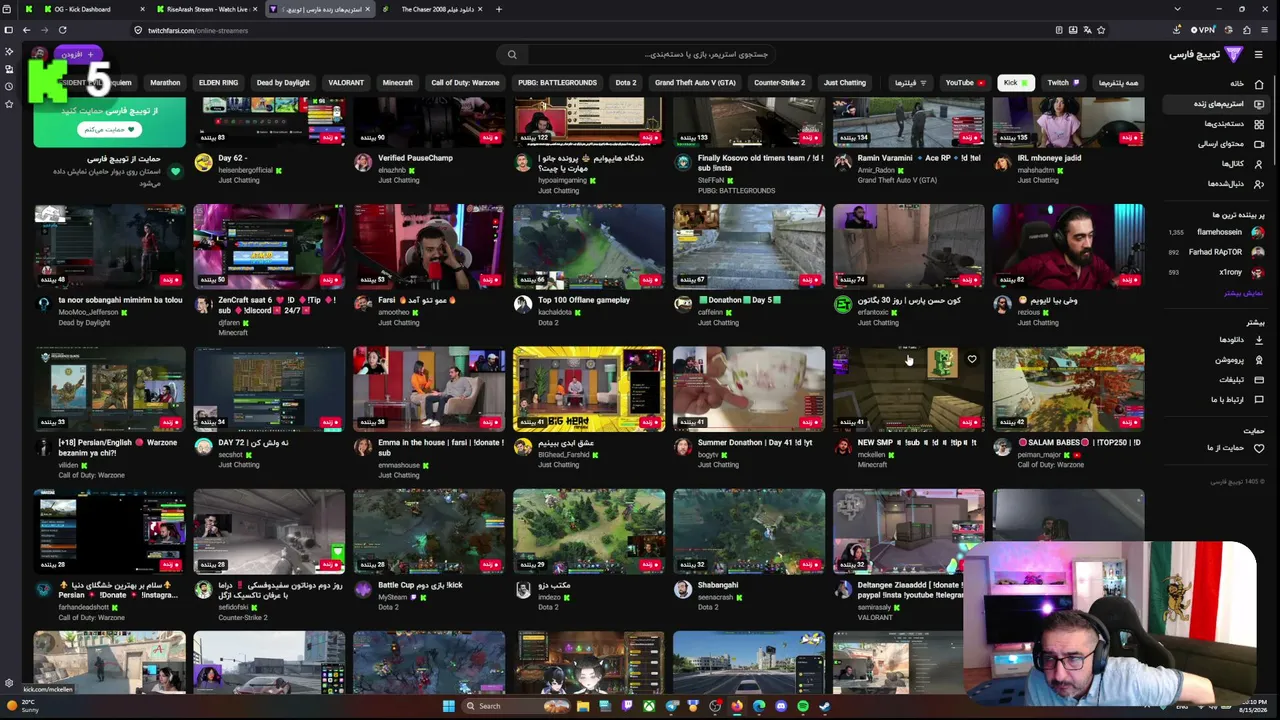Click the kachaldota channel avatar
The image size is (1280, 720).
click(523, 305)
